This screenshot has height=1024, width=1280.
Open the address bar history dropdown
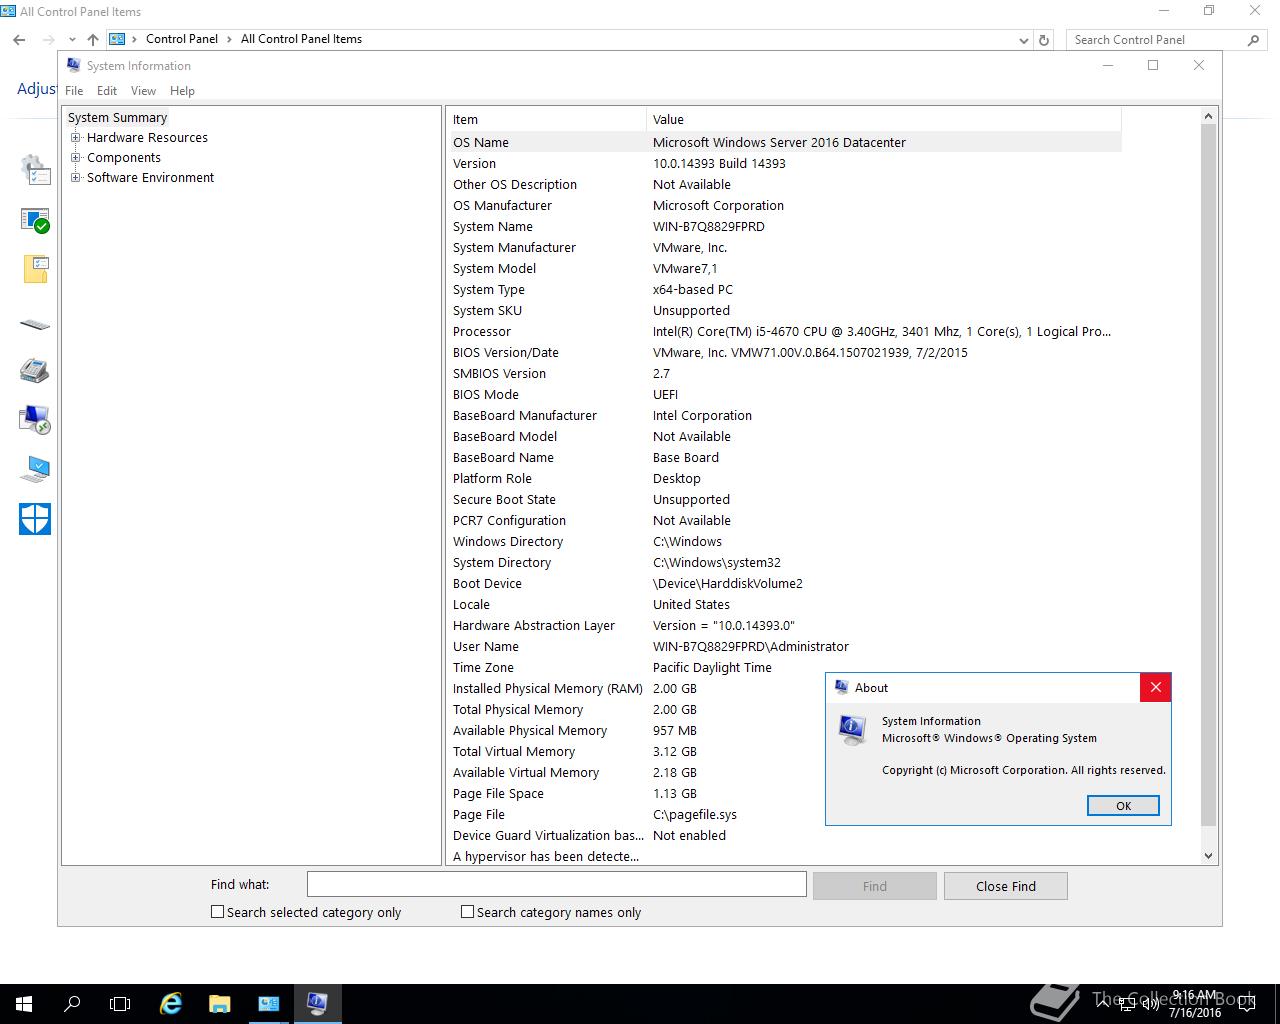click(1023, 40)
